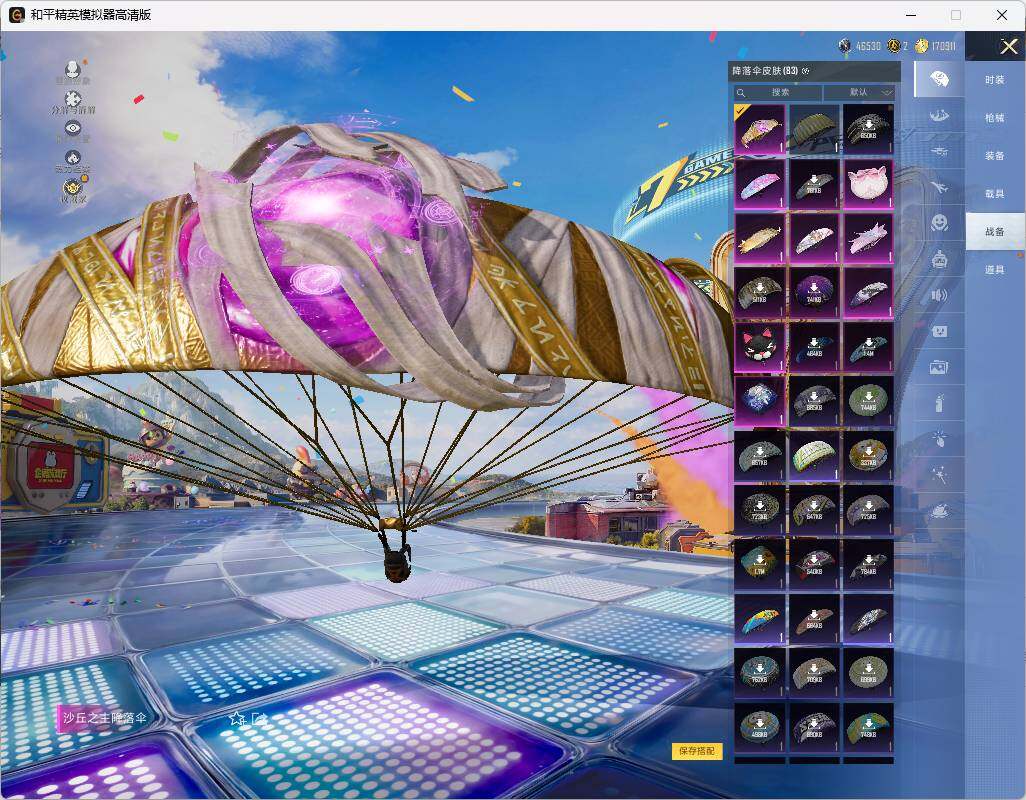Download the parachute skin labeled 1.4M
1026x800 pixels.
tap(868, 346)
